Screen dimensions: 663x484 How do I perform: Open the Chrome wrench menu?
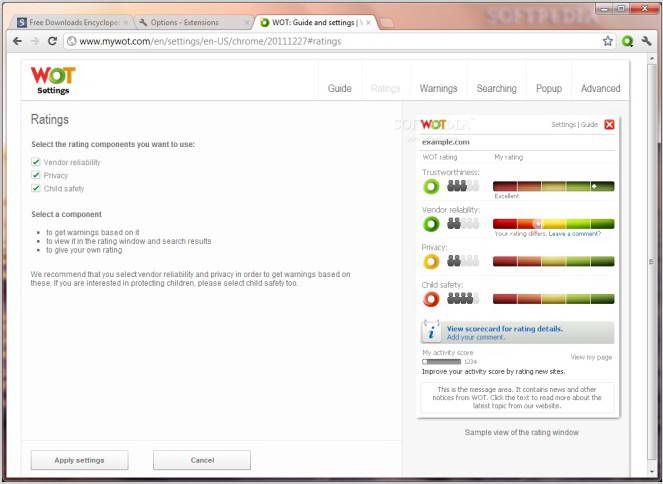point(646,41)
